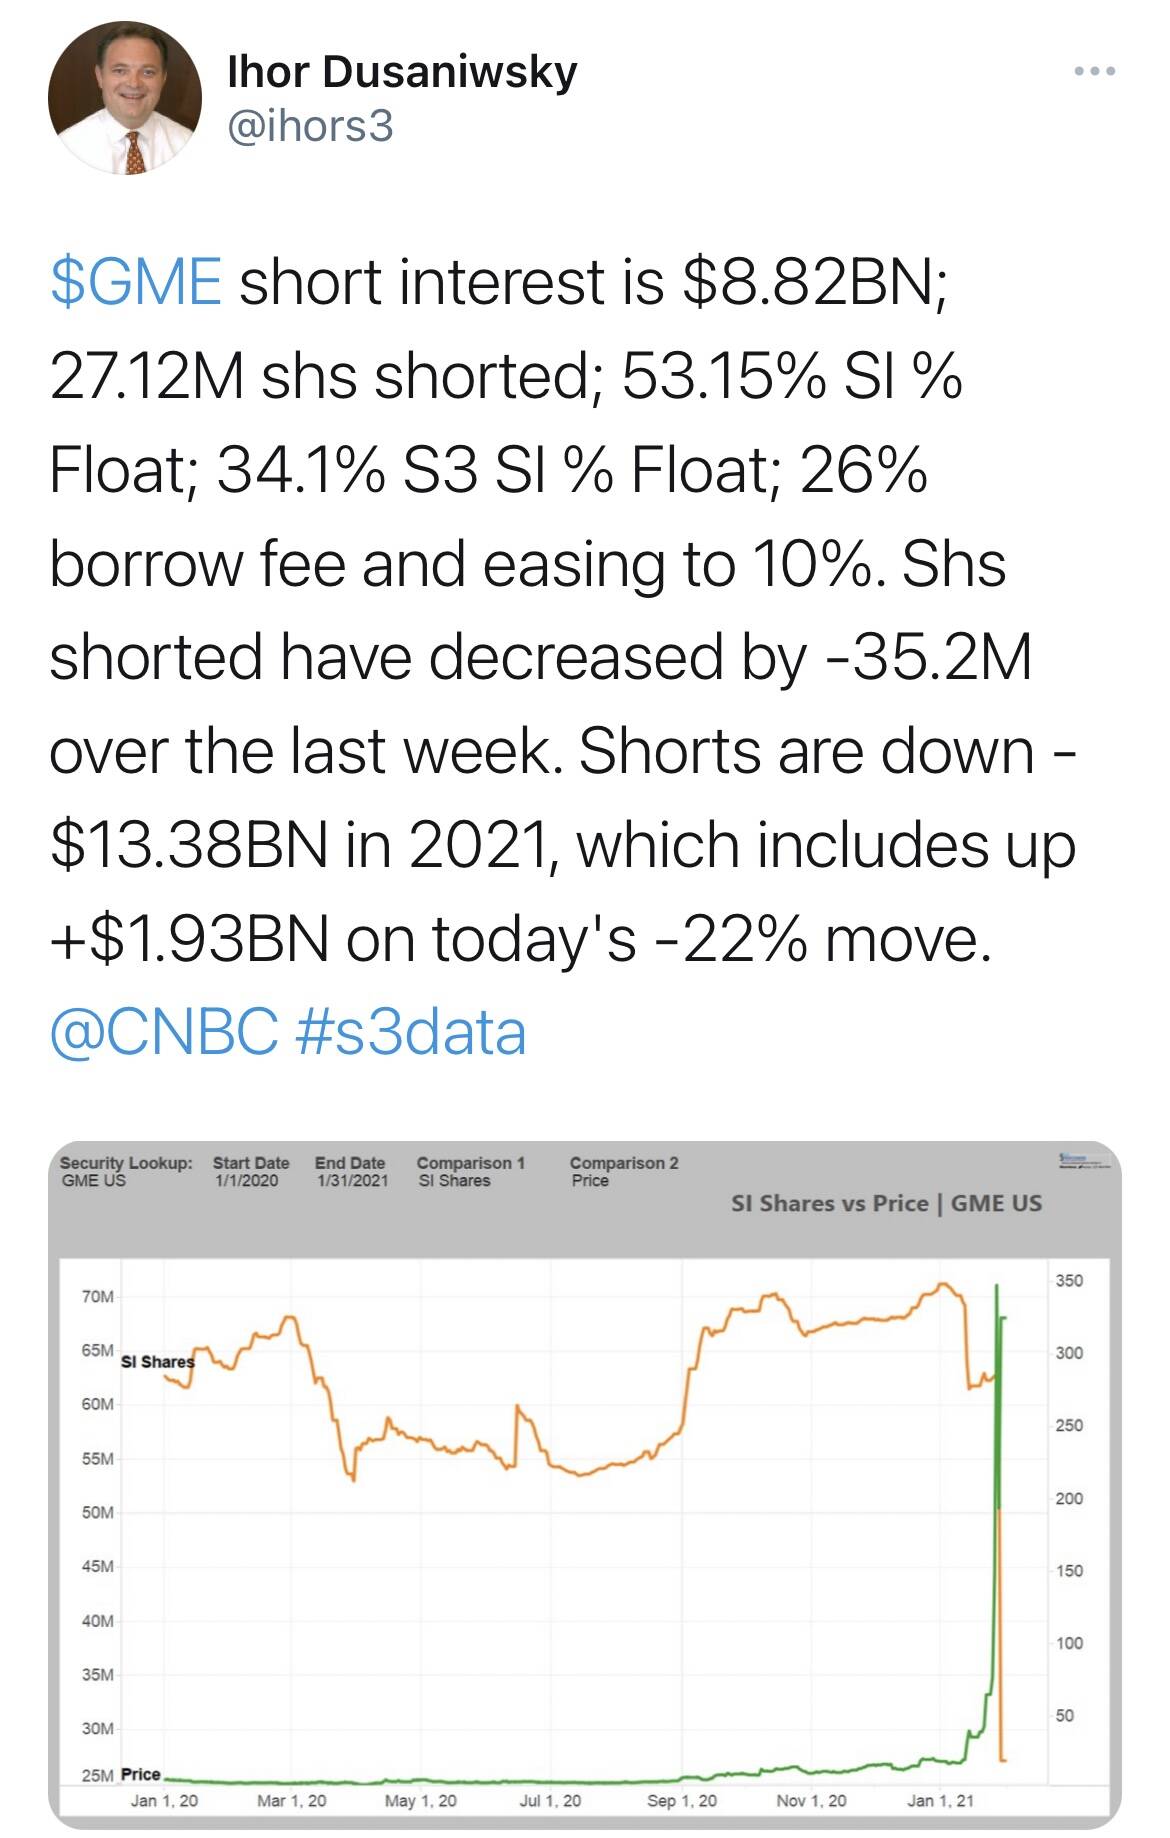1170x1838 pixels.
Task: Open the SI Shares vs Price chart image
Action: click(584, 1484)
